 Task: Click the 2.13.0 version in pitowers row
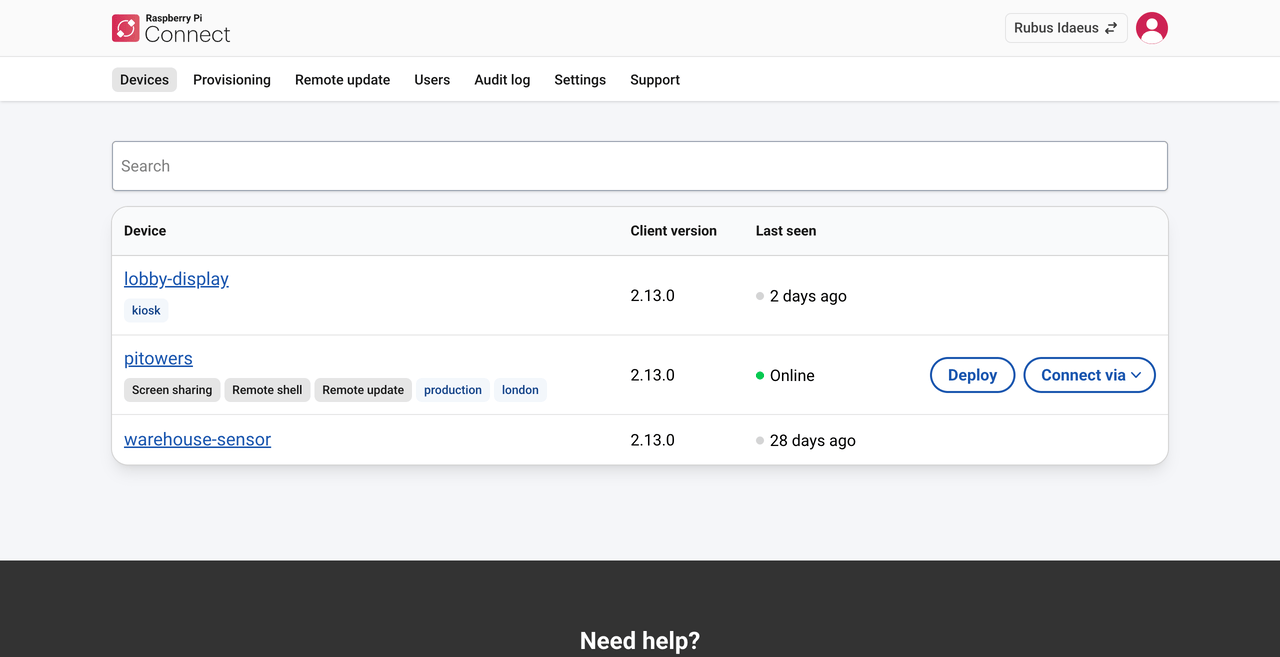tap(652, 375)
